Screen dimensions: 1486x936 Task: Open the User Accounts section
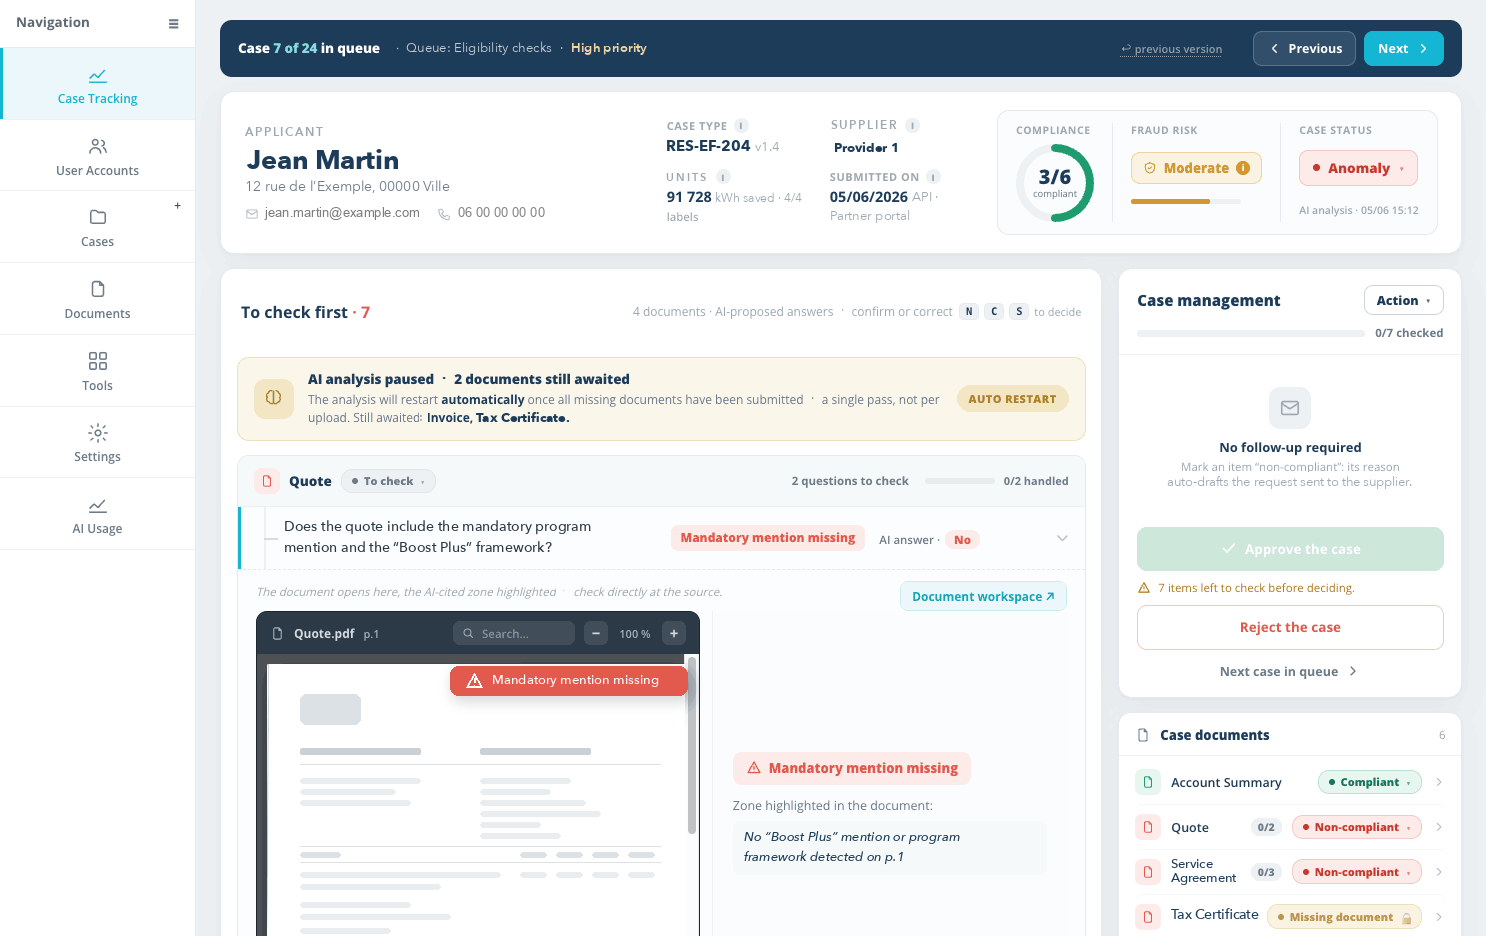pyautogui.click(x=97, y=156)
